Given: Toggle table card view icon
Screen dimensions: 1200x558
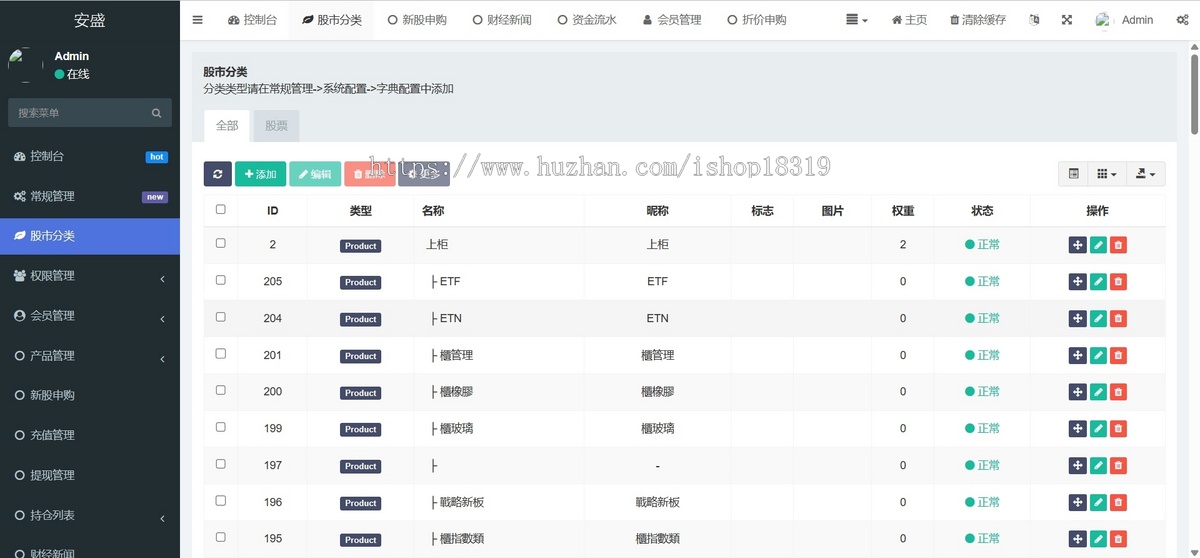Looking at the screenshot, I should (x=1074, y=174).
